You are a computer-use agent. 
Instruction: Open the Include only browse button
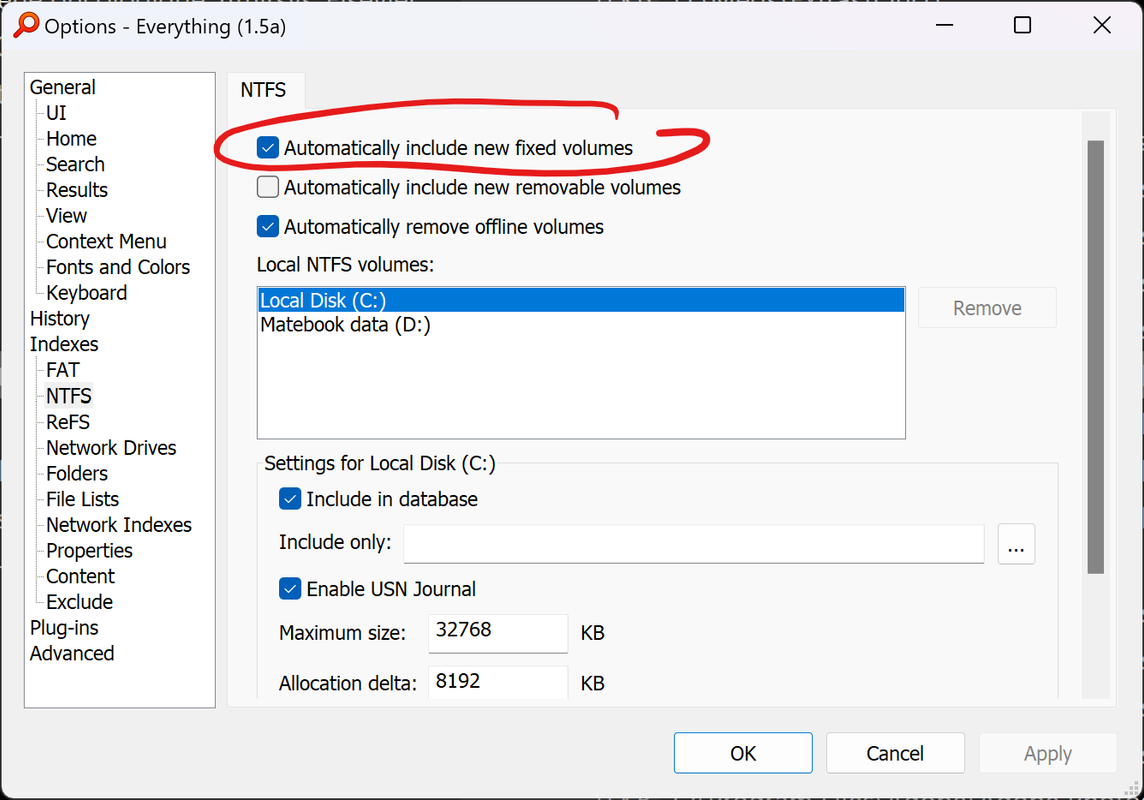coord(1016,544)
